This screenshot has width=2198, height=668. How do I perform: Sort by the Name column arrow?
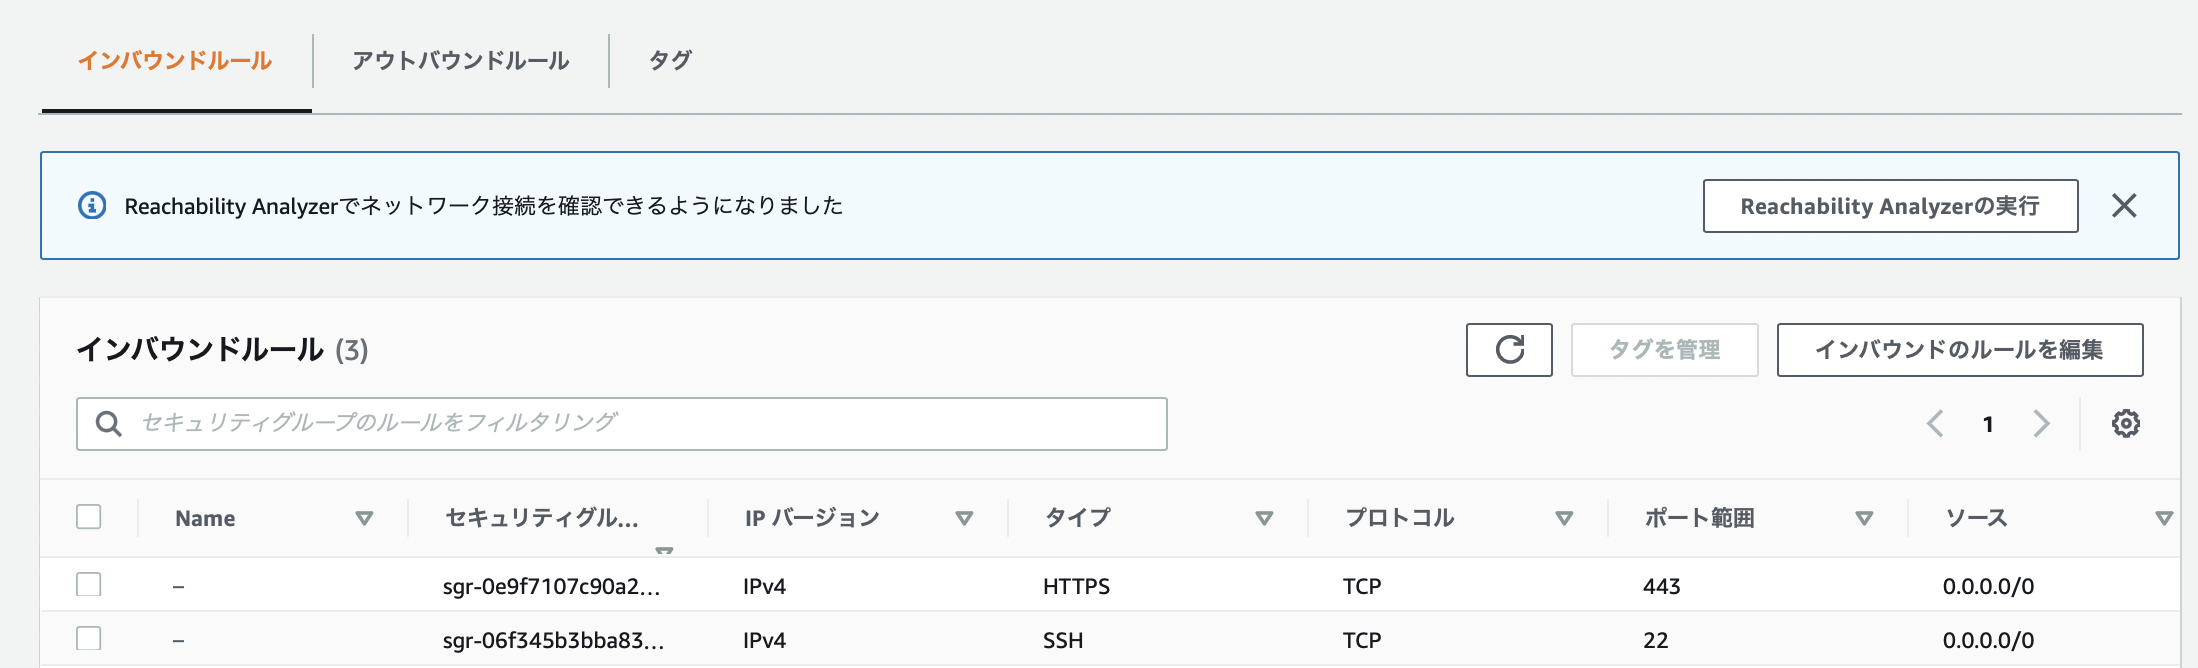(364, 518)
